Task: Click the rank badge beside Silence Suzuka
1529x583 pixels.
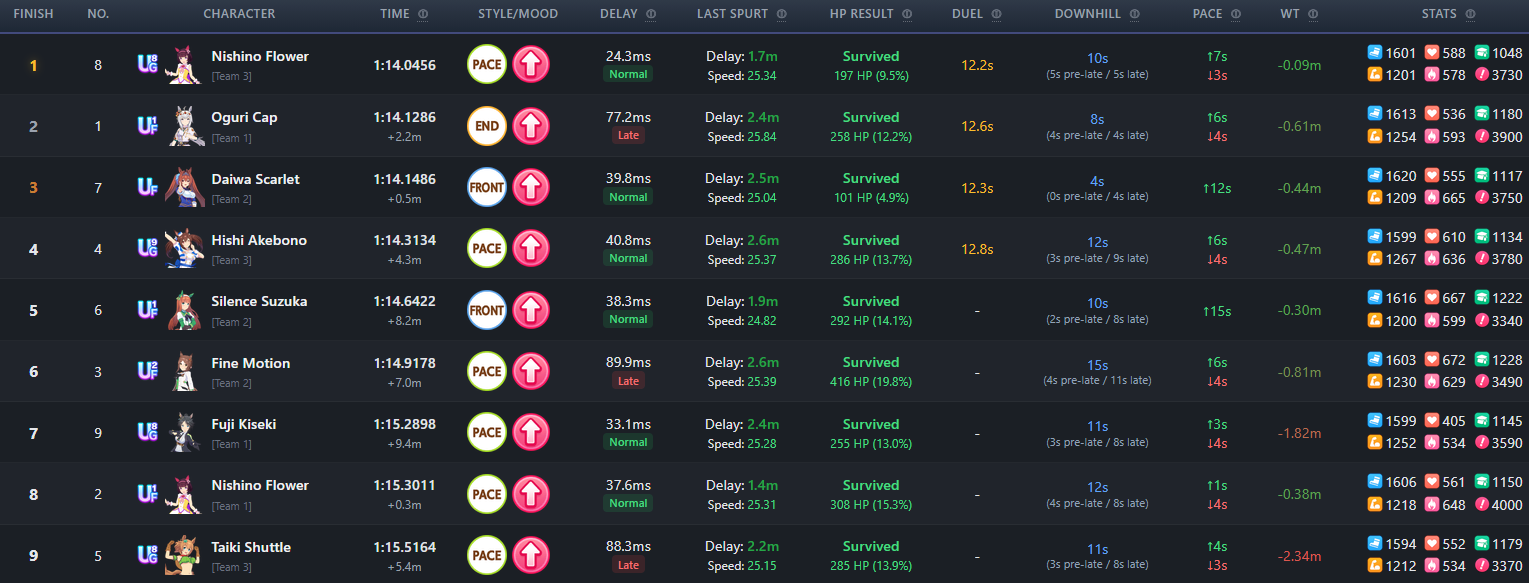Action: (x=147, y=310)
